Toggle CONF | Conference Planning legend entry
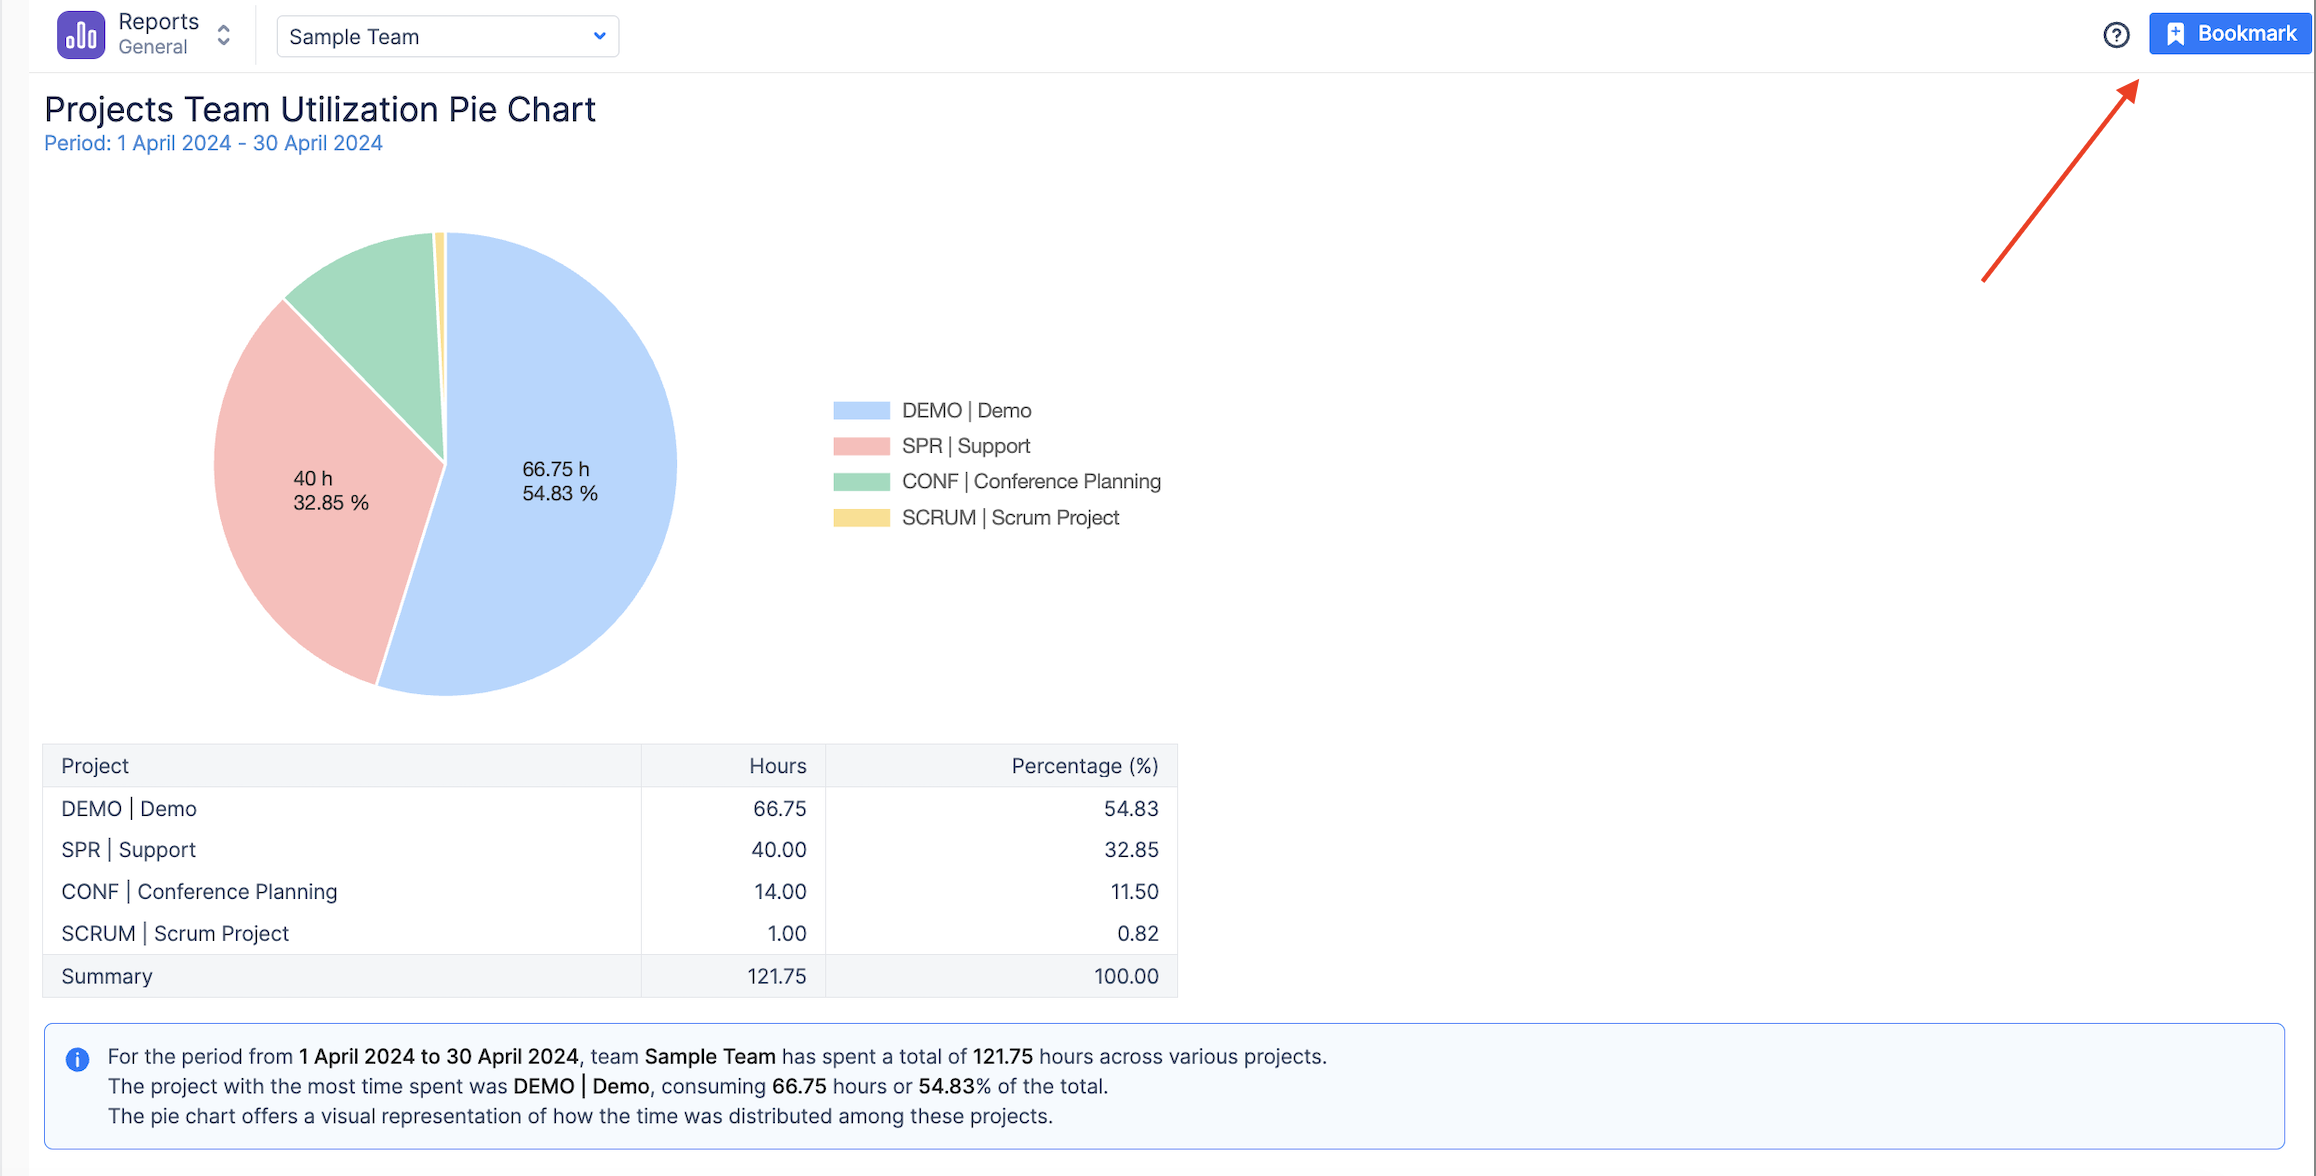This screenshot has height=1176, width=2316. (x=1030, y=482)
